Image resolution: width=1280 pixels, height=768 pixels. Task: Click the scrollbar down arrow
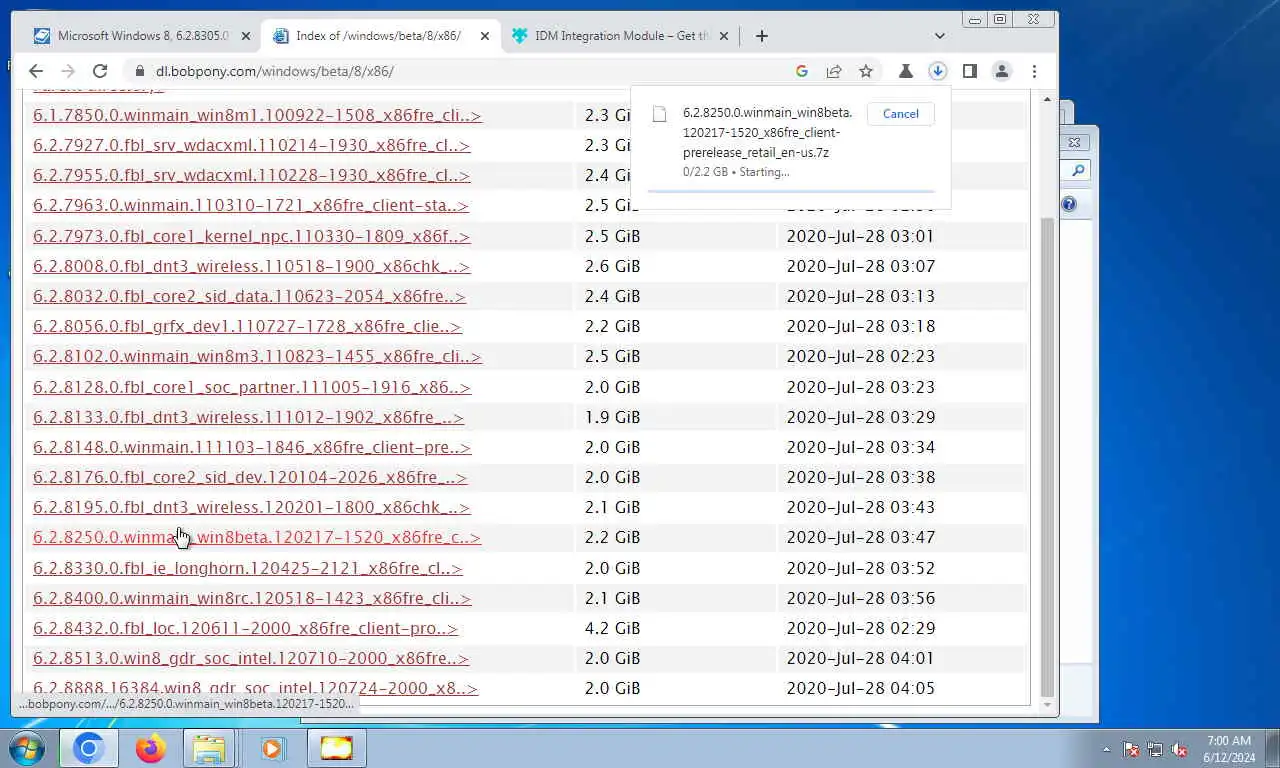(x=1047, y=705)
